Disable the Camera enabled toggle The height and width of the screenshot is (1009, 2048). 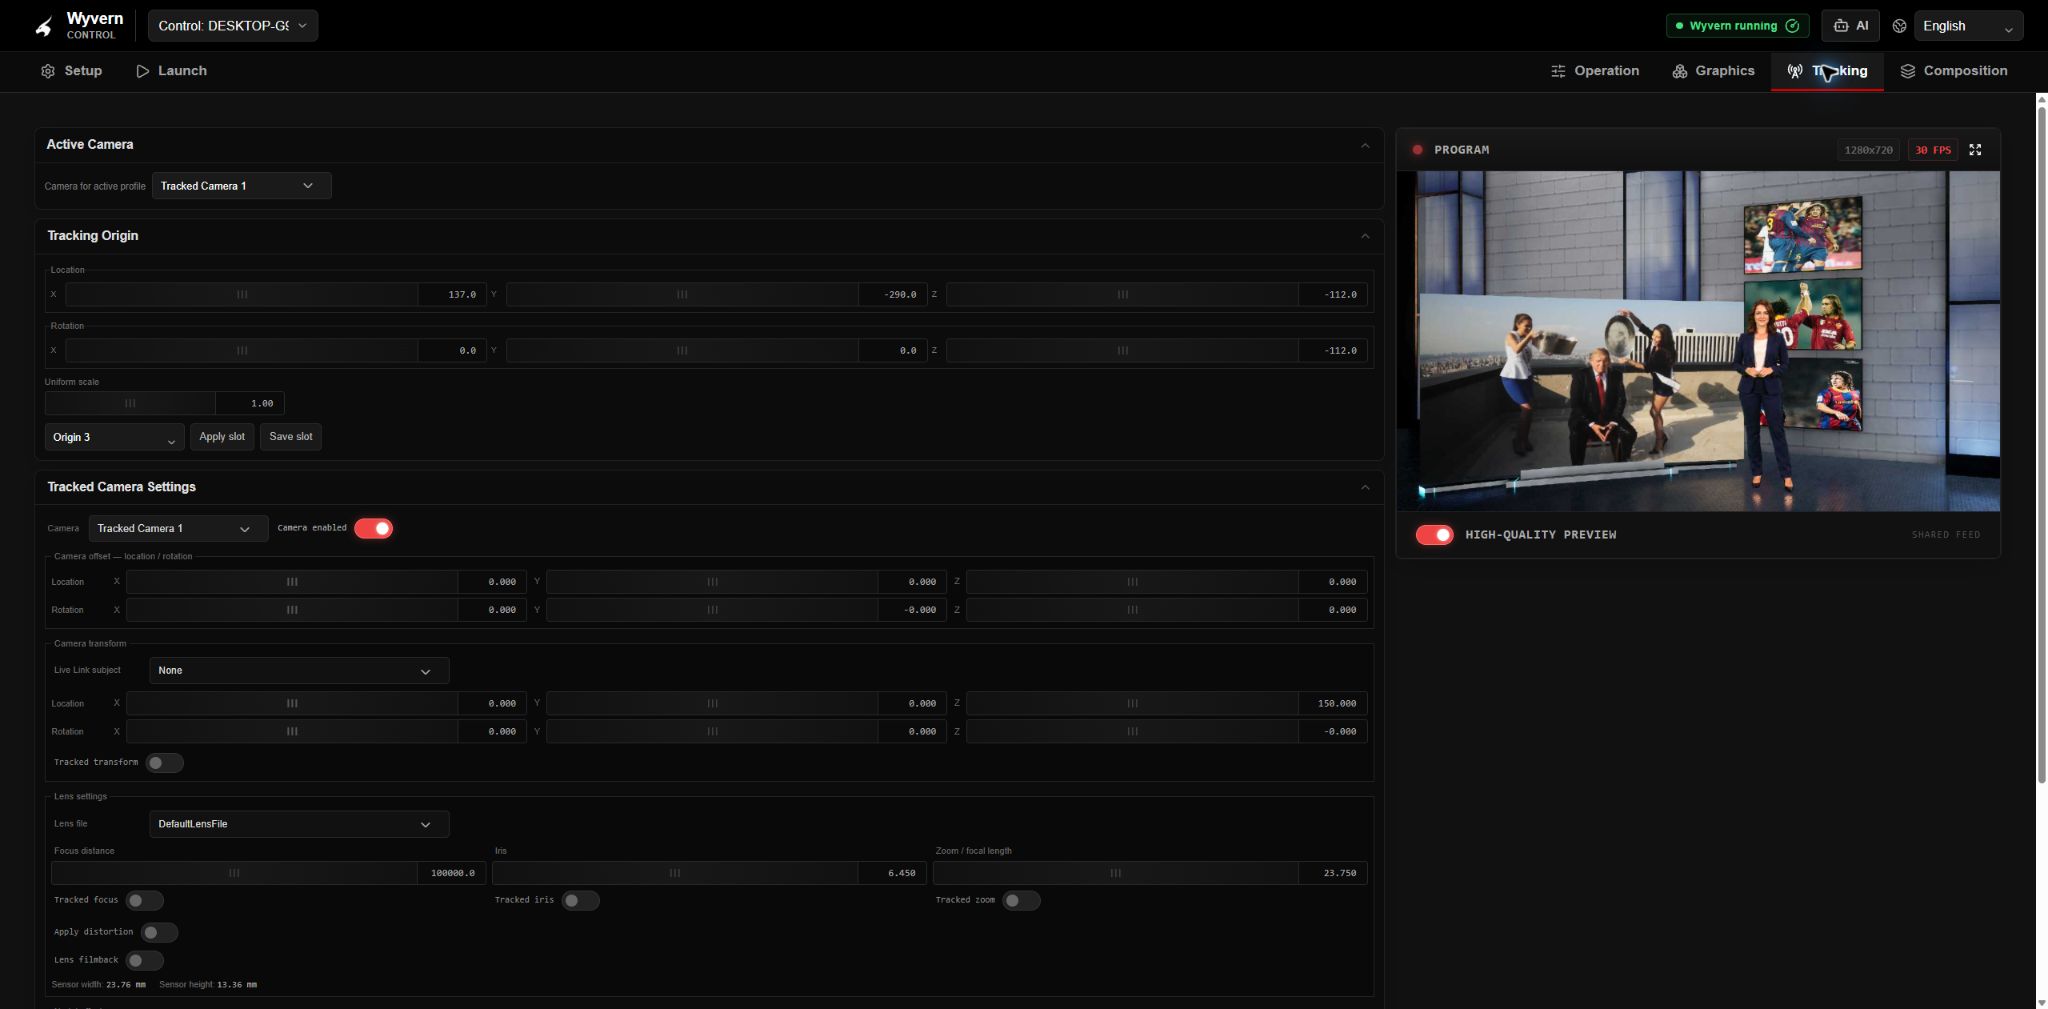[374, 528]
